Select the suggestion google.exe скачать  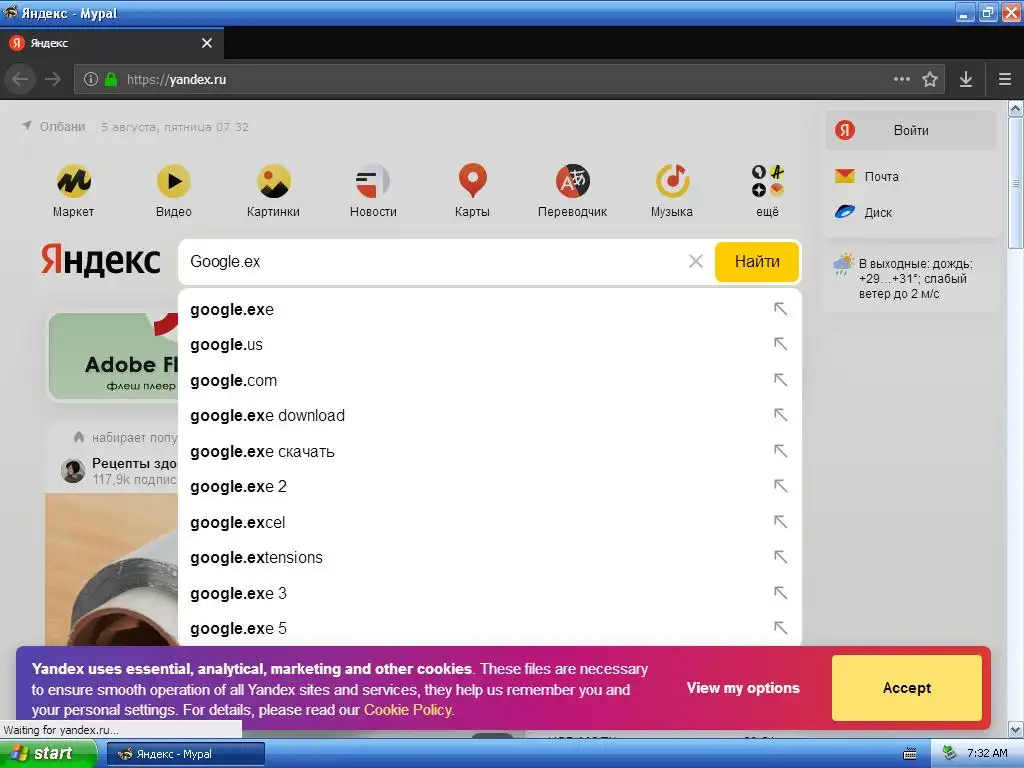pyautogui.click(x=490, y=452)
